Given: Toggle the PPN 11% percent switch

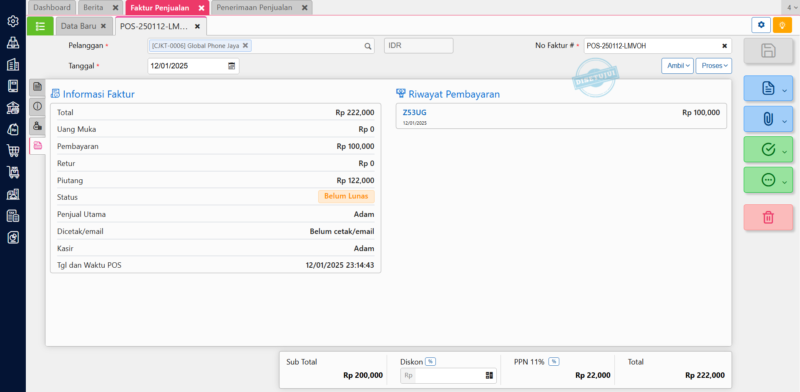Looking at the screenshot, I should pos(554,362).
